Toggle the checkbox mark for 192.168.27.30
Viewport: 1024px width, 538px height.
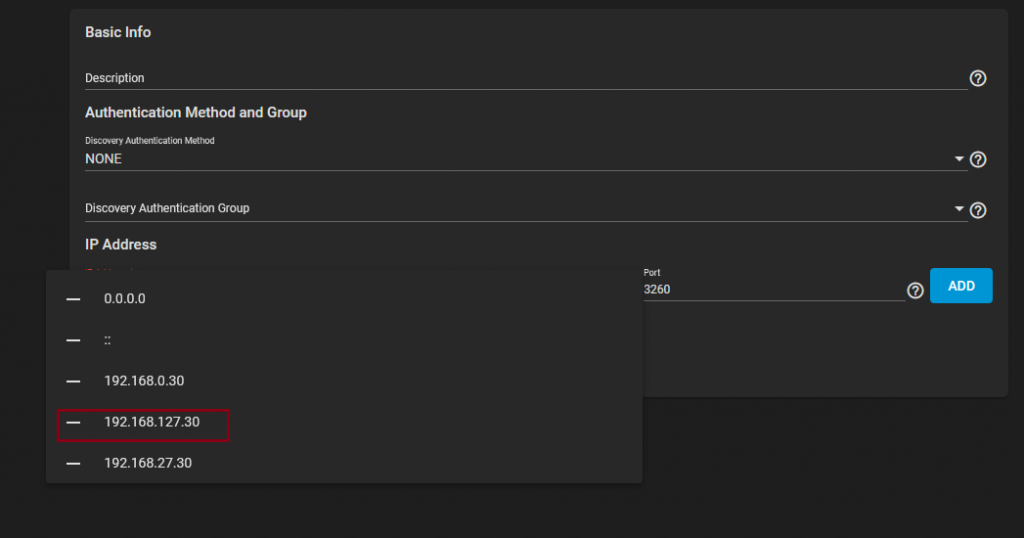73,464
